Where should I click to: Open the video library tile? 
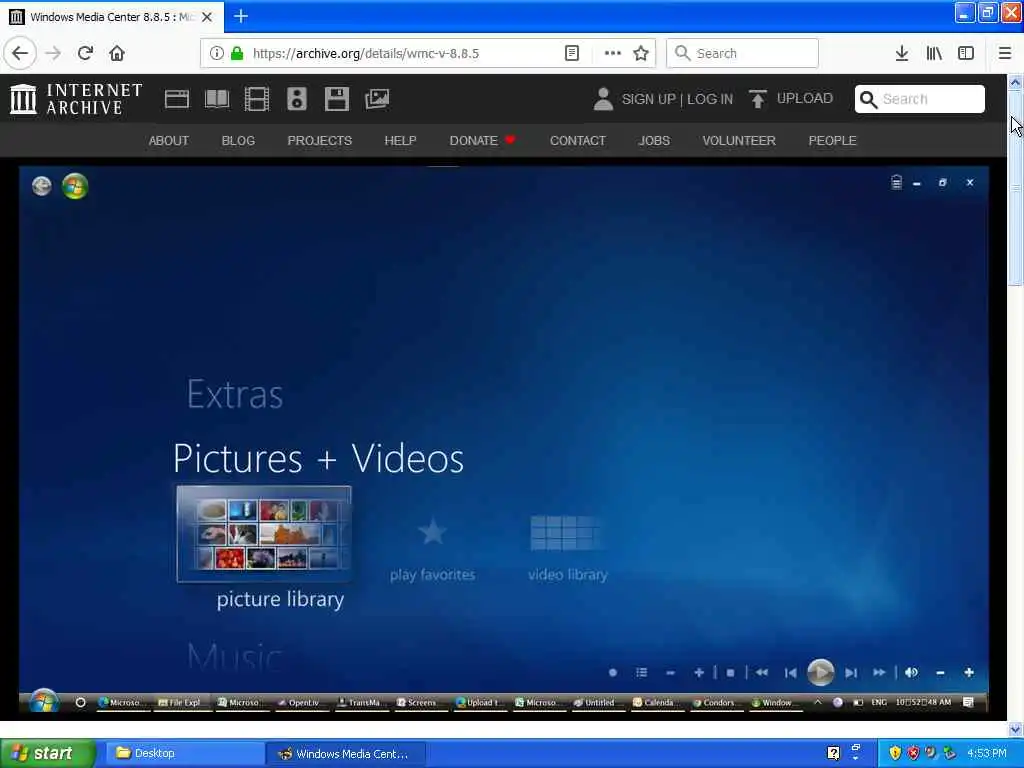568,548
